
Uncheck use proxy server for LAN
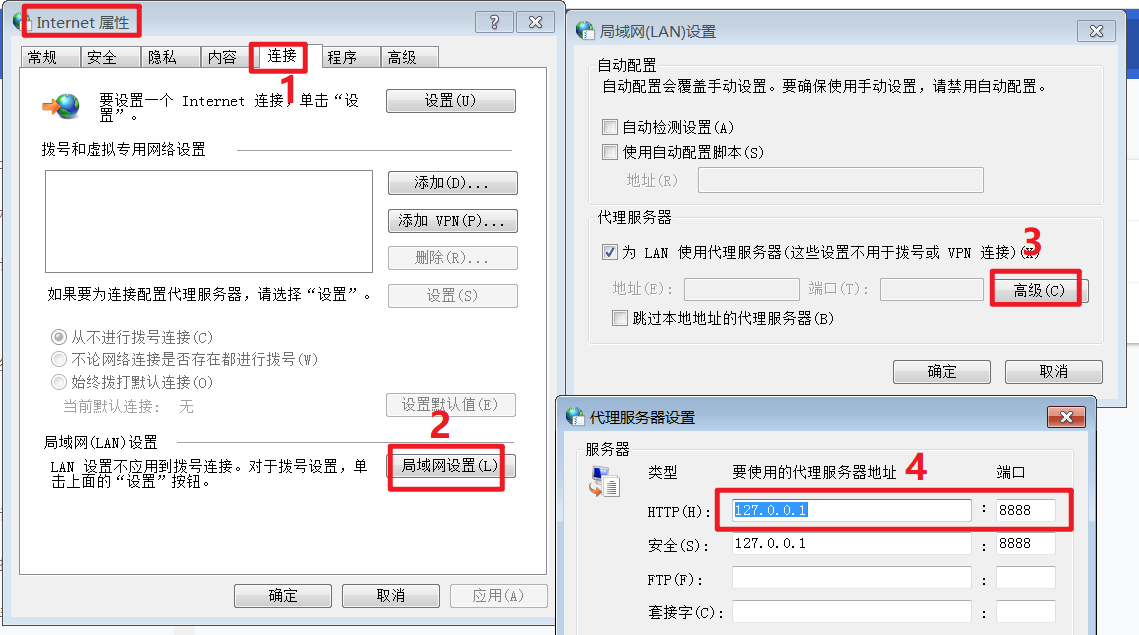tap(610, 252)
